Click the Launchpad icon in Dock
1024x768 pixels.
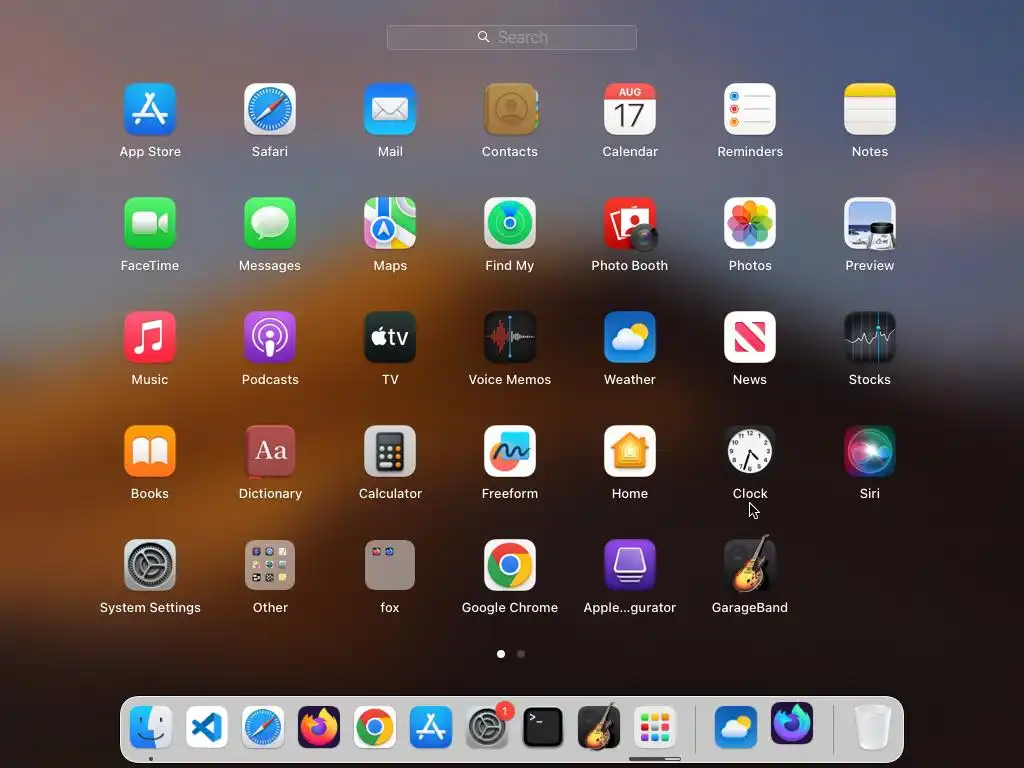point(655,727)
